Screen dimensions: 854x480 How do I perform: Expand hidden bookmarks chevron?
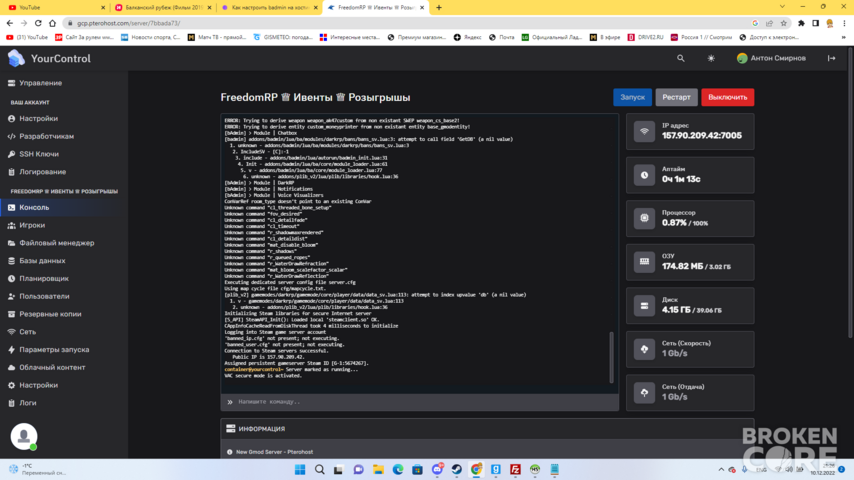843,37
